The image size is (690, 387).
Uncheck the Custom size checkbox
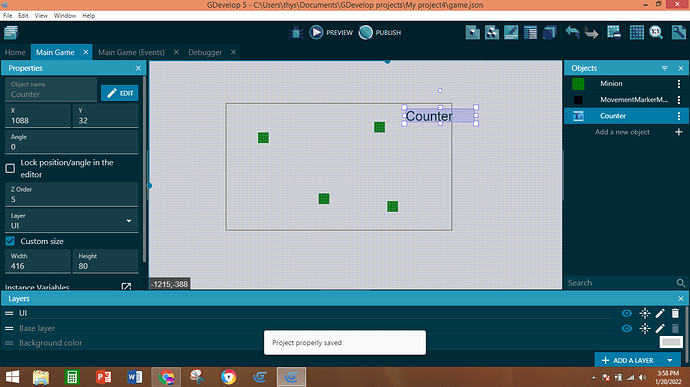[10, 241]
